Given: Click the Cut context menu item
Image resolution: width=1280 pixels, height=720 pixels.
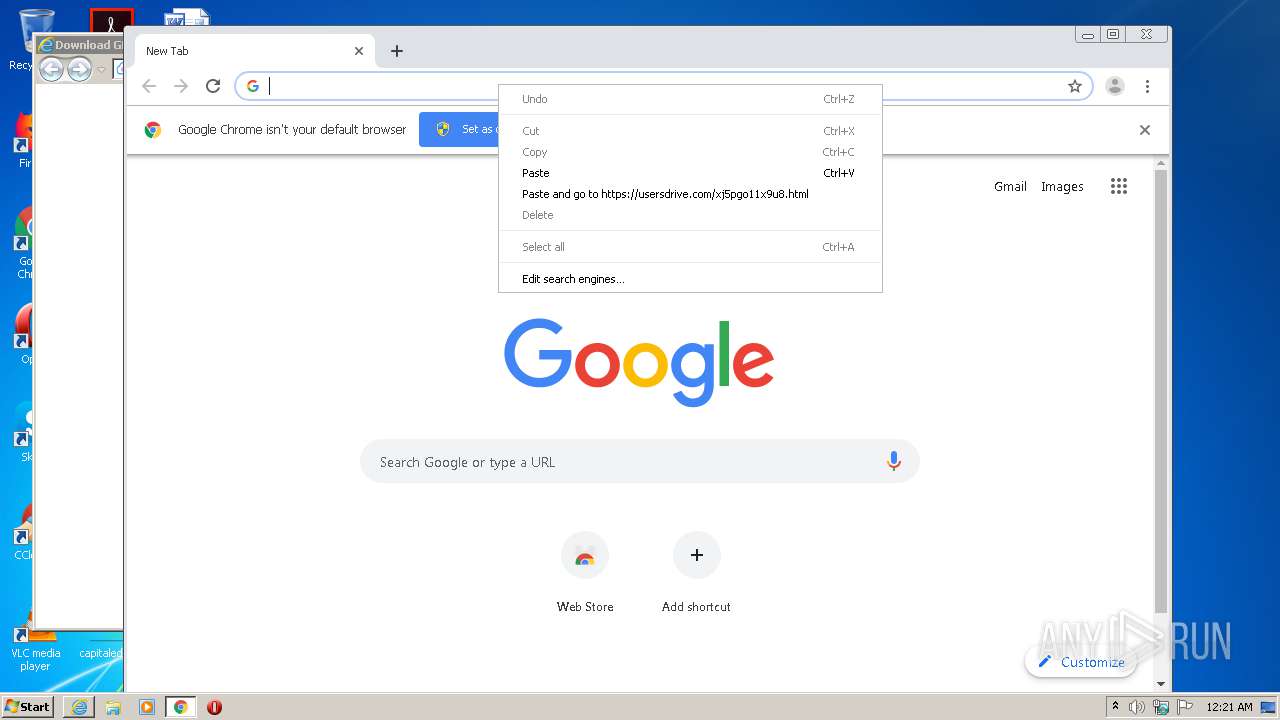Looking at the screenshot, I should (690, 131).
